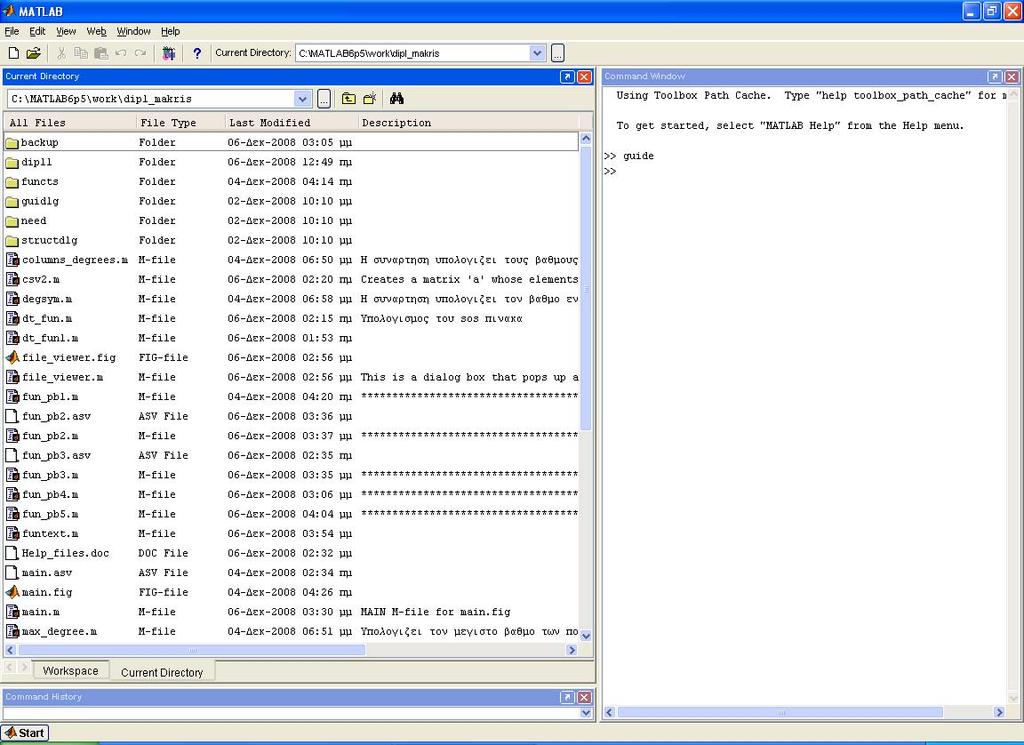Launch Simulink from the toolbar icon

(x=168, y=54)
